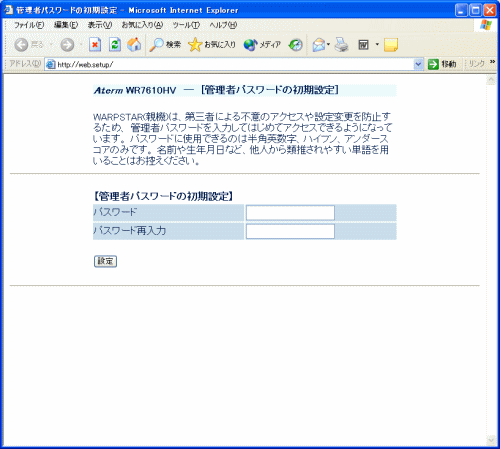500x449 pixels.
Task: Expand the address bar dropdown arrow
Action: tap(418, 64)
